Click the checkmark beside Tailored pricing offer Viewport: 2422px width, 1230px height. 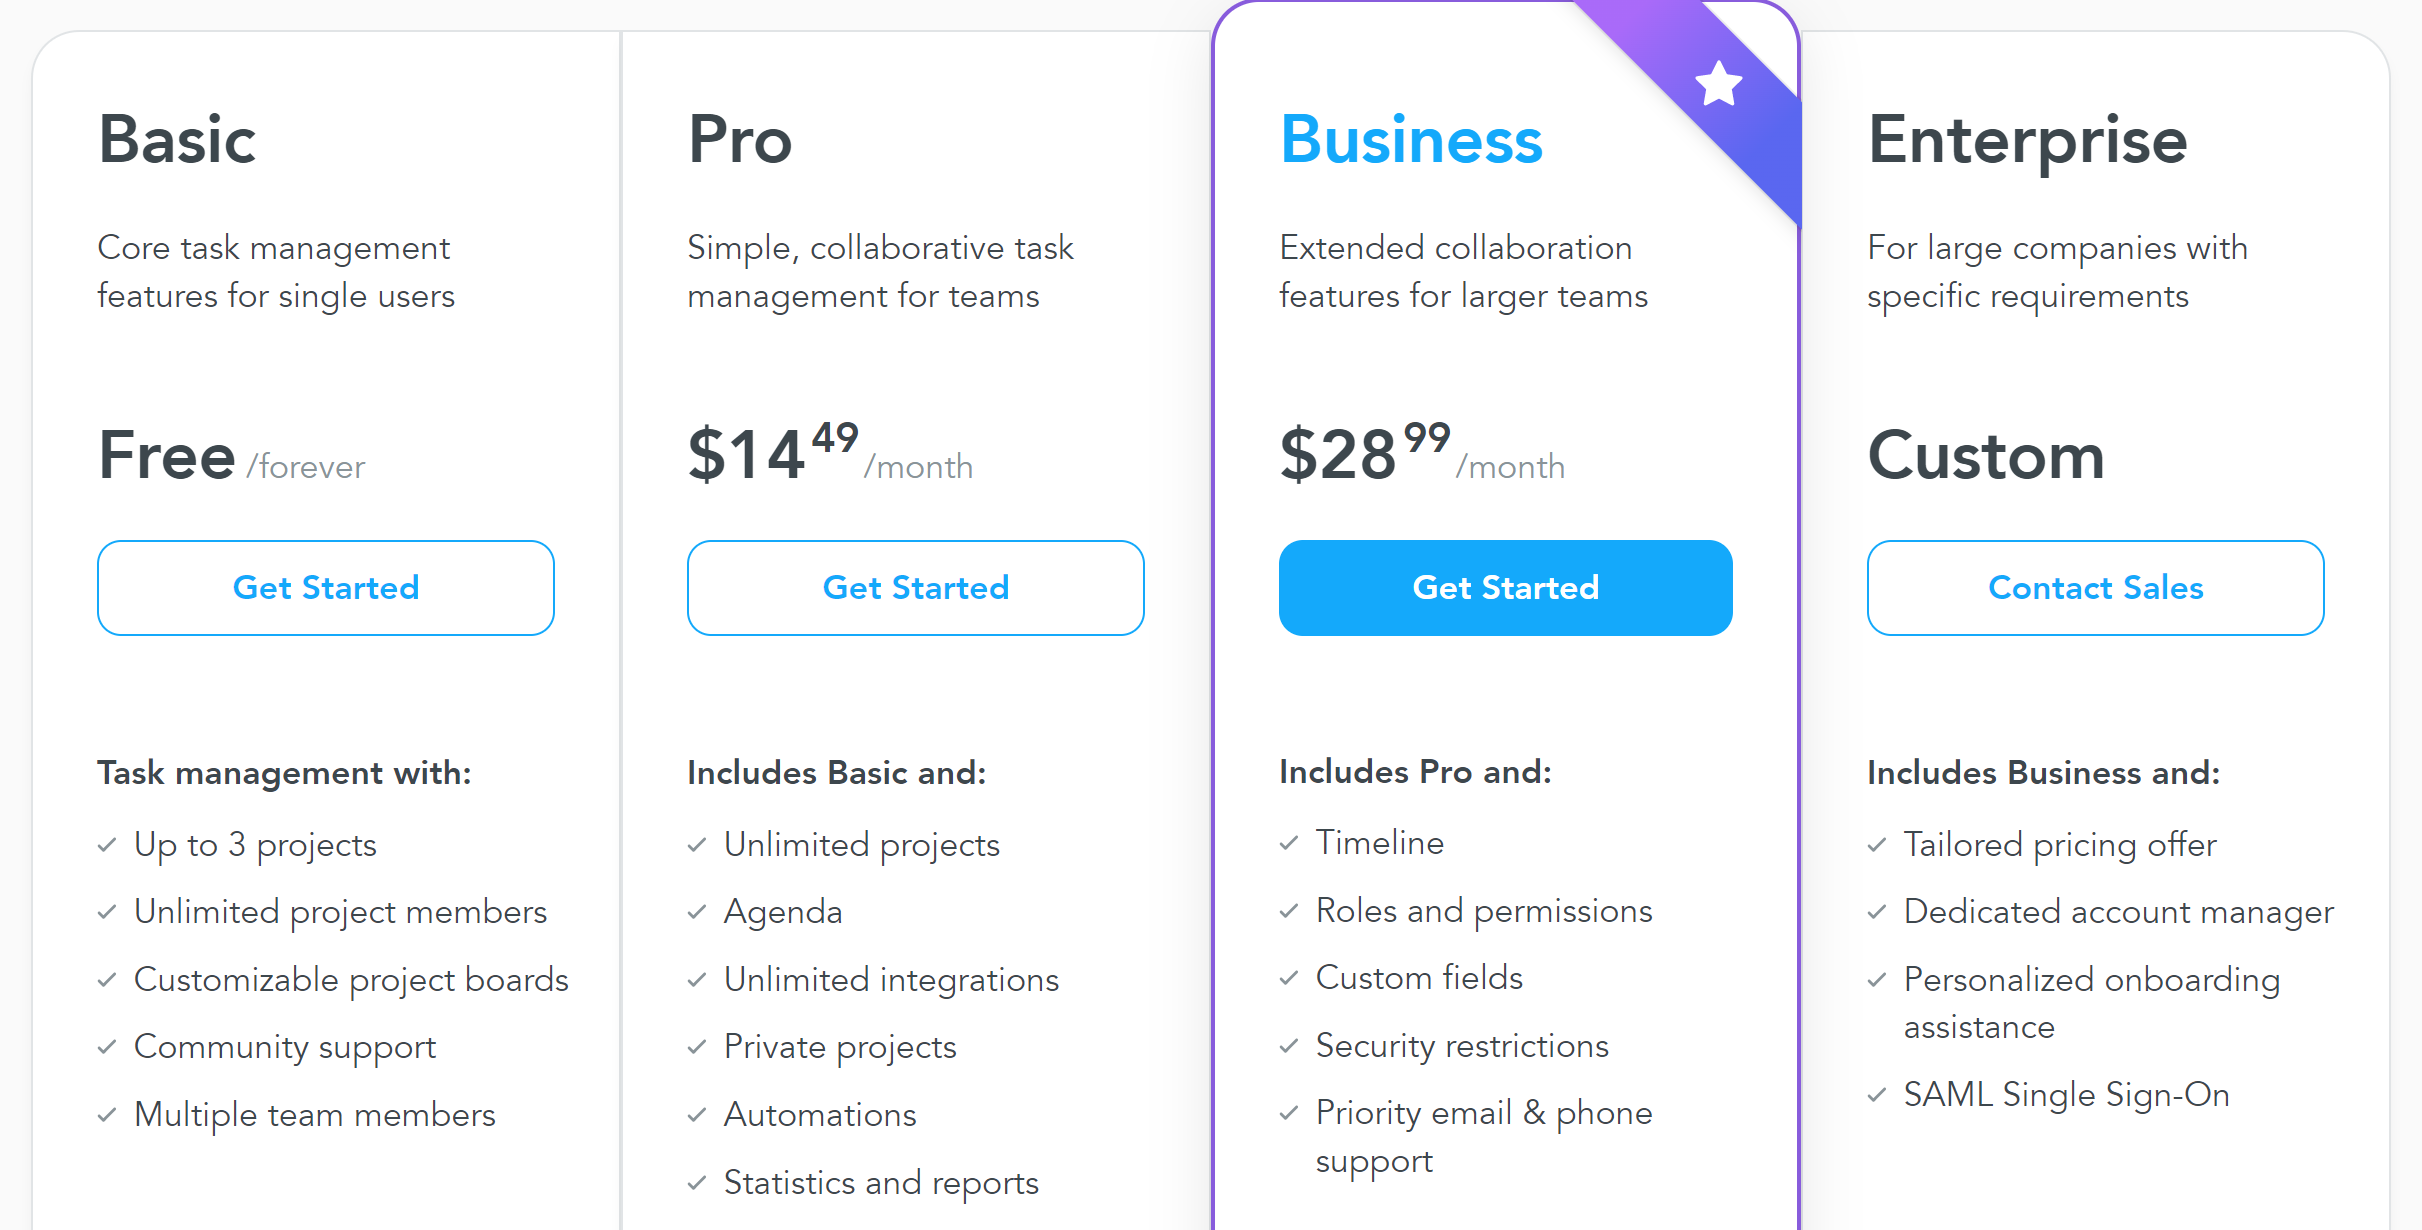(1877, 845)
